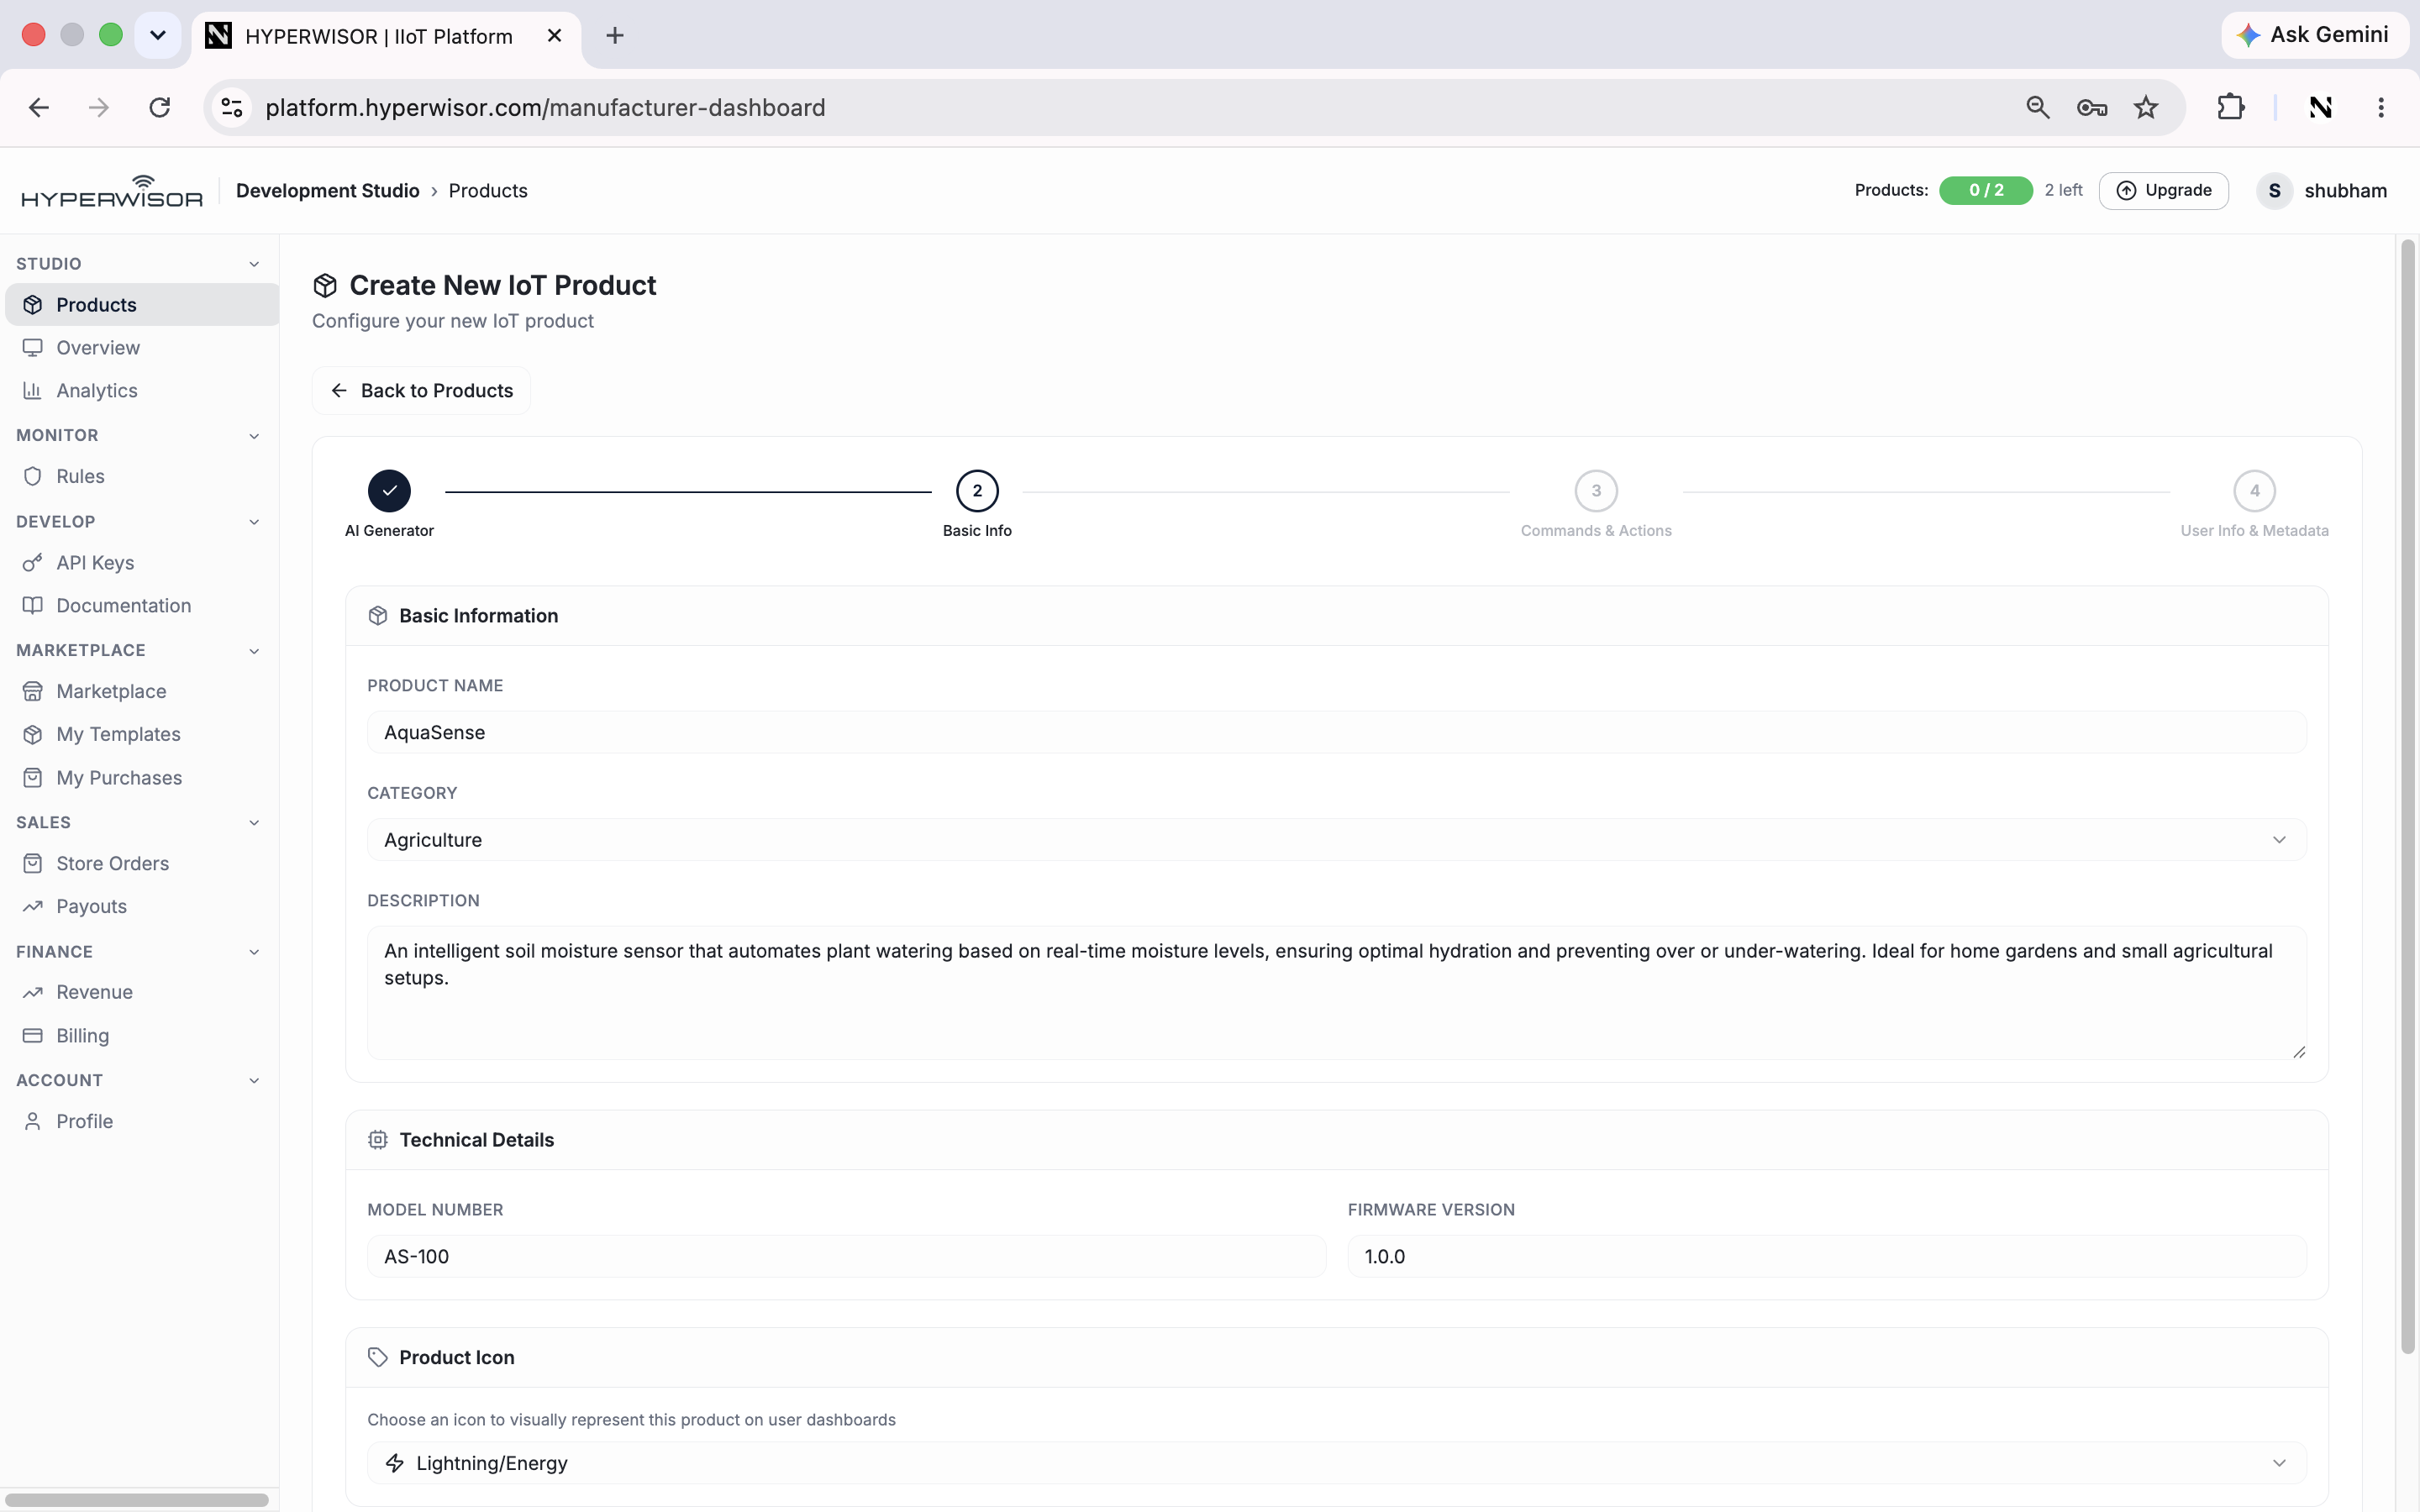Click the page vertical scrollbar
2420x1512 pixels.
[x=2407, y=797]
